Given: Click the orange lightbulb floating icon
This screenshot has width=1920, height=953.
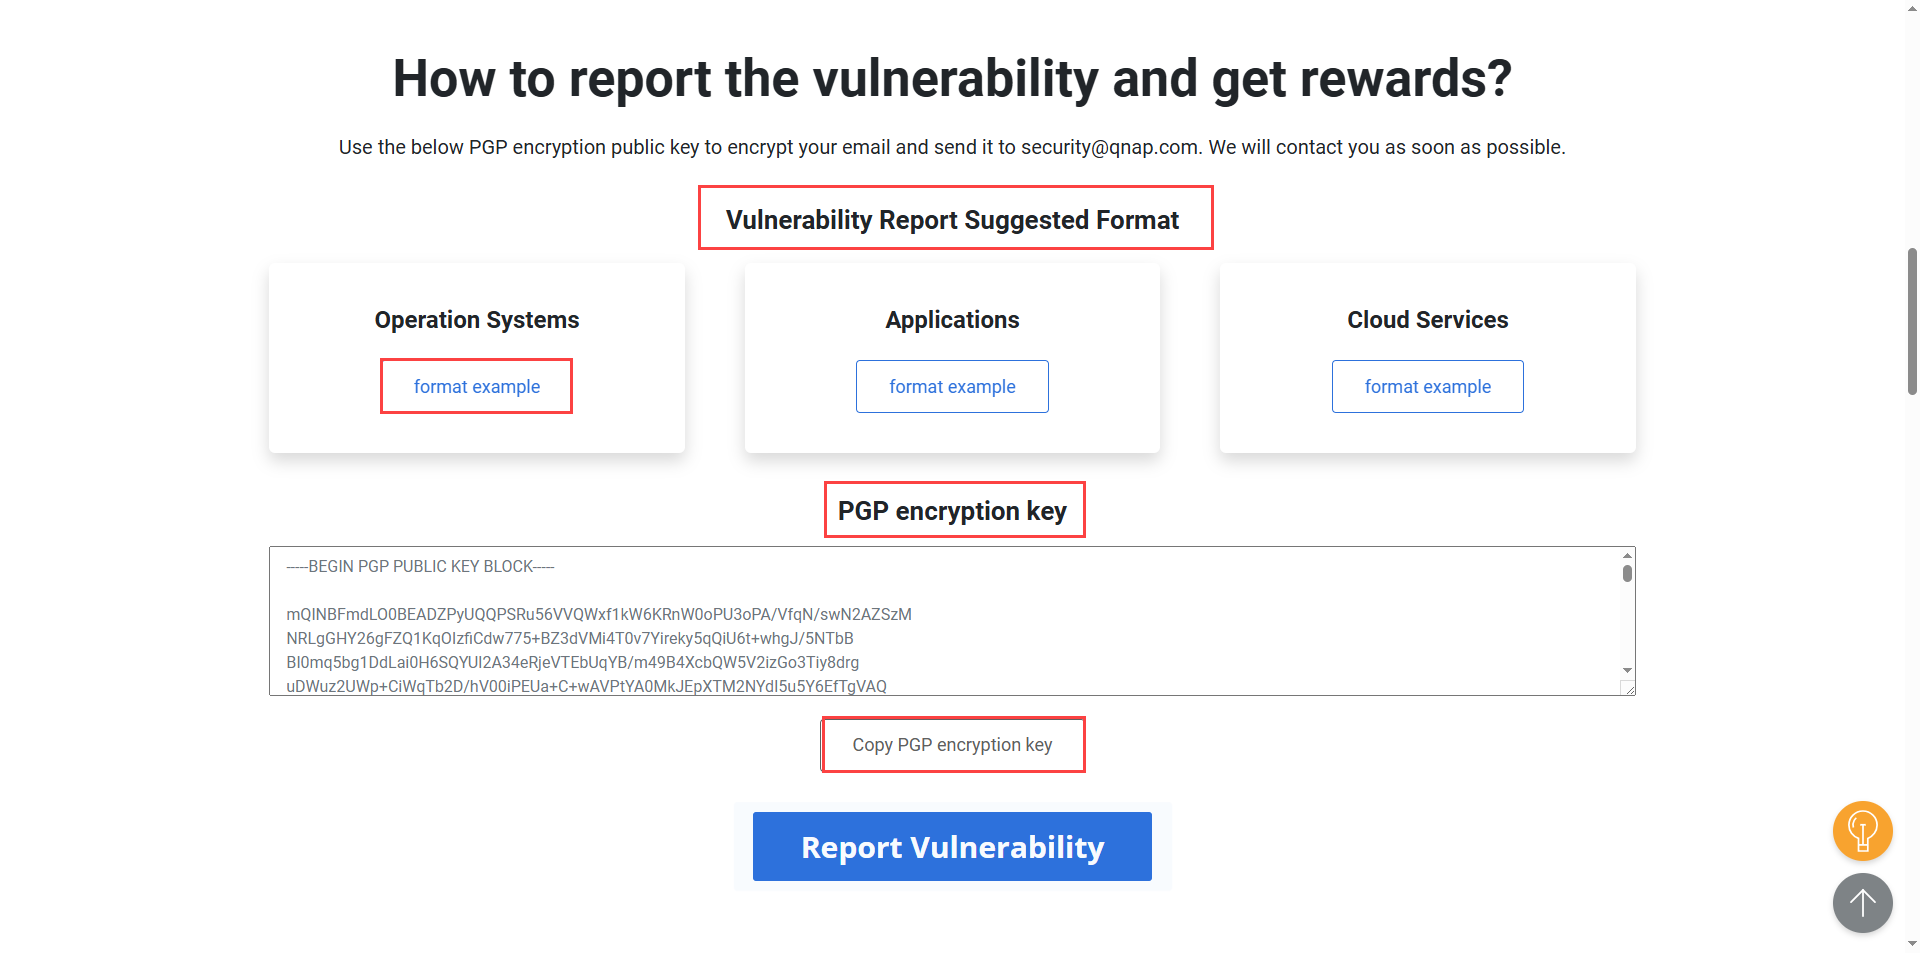Looking at the screenshot, I should point(1862,831).
